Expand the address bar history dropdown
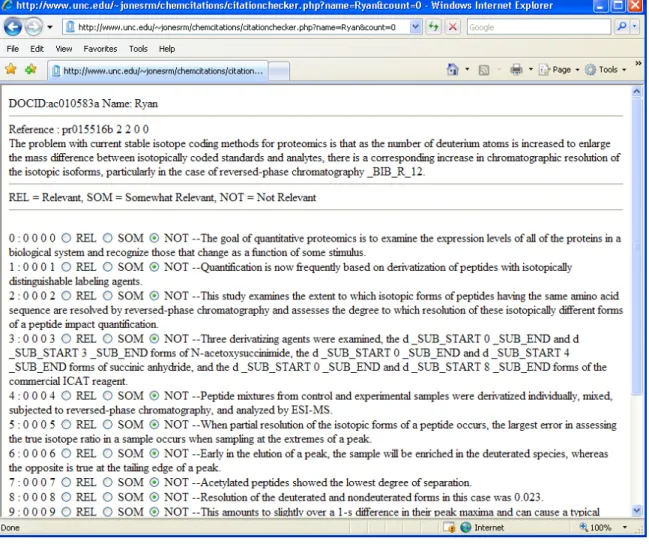The width and height of the screenshot is (649, 544). 416,27
